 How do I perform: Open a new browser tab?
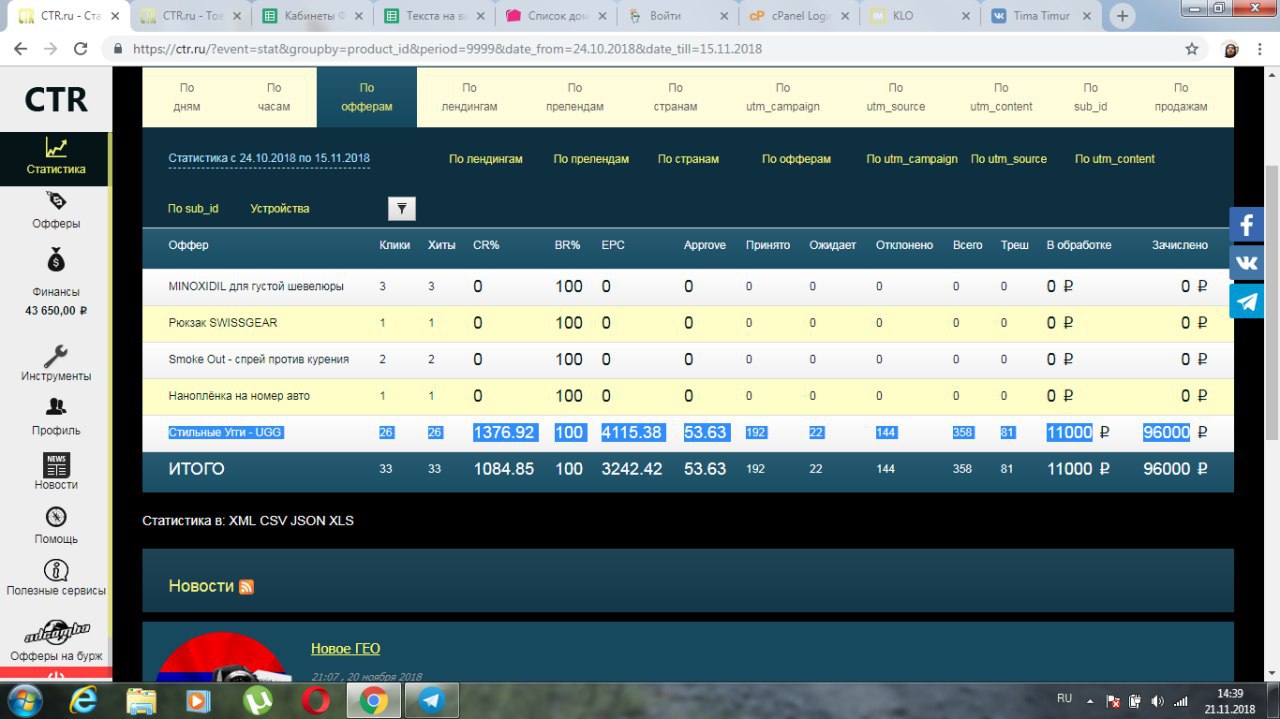(x=1122, y=16)
